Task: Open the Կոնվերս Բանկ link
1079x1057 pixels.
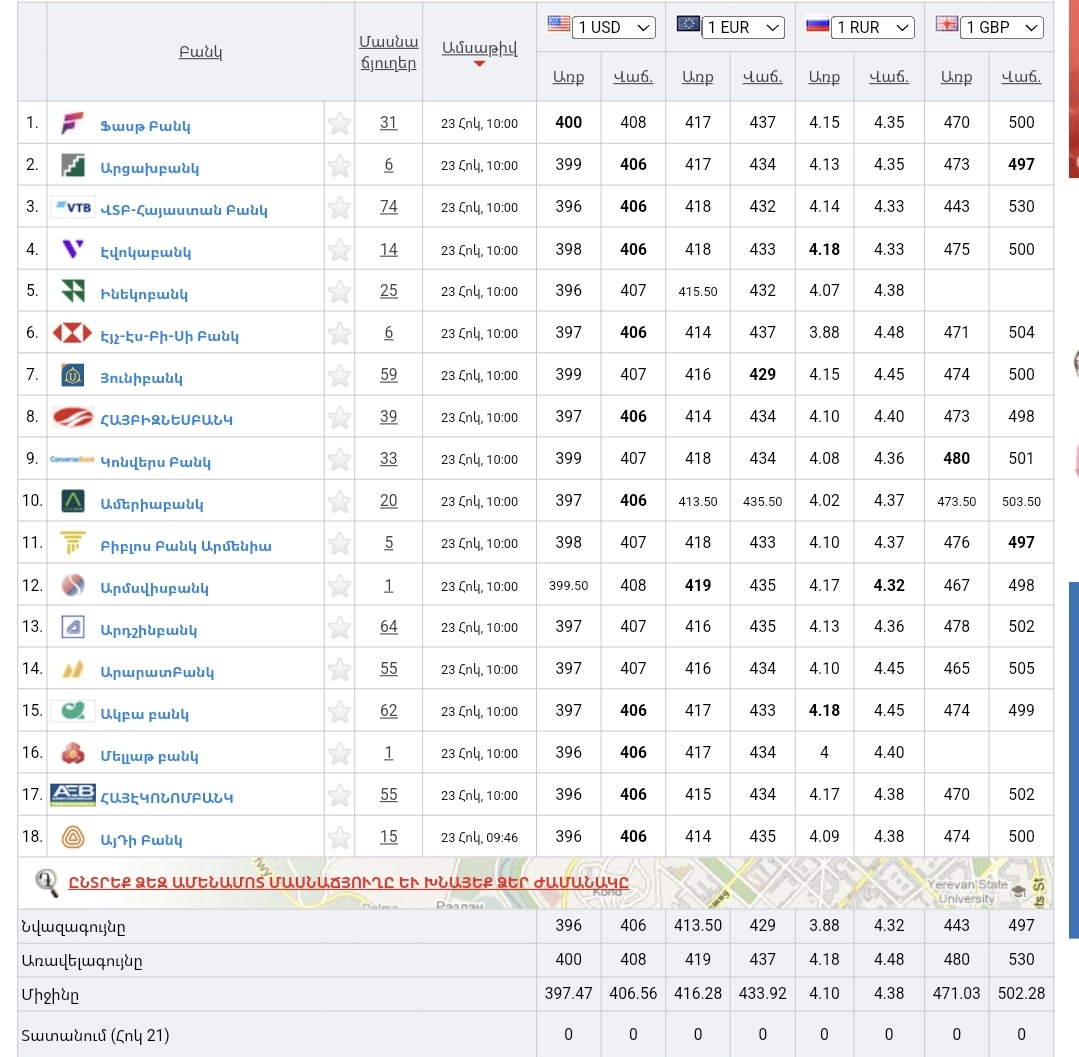Action: [156, 462]
